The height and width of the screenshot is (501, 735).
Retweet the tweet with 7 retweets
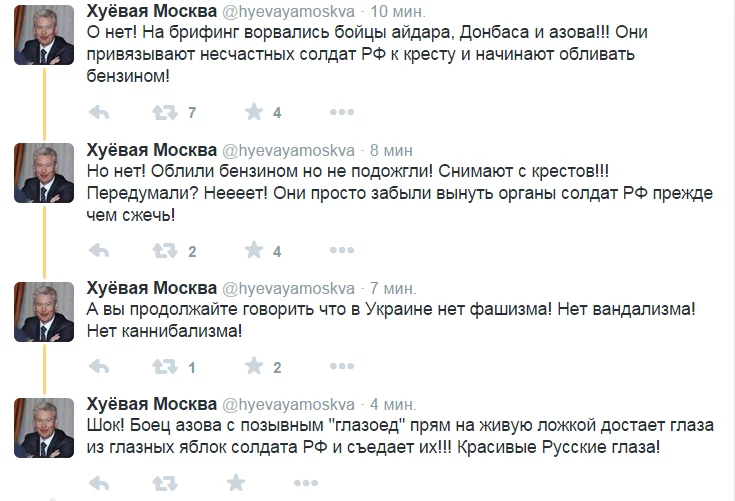point(164,111)
